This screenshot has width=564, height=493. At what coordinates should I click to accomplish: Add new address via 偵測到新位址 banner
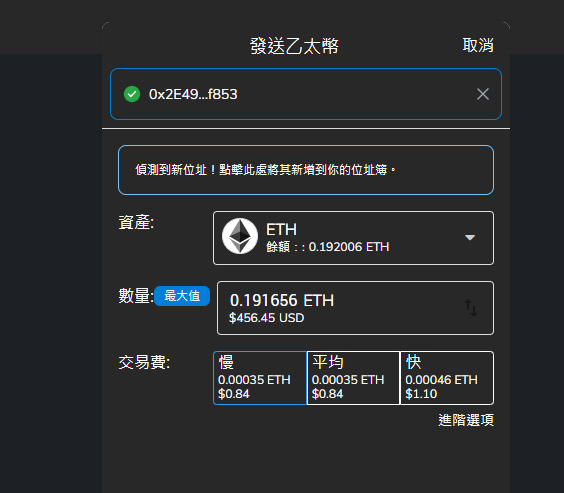coord(306,170)
